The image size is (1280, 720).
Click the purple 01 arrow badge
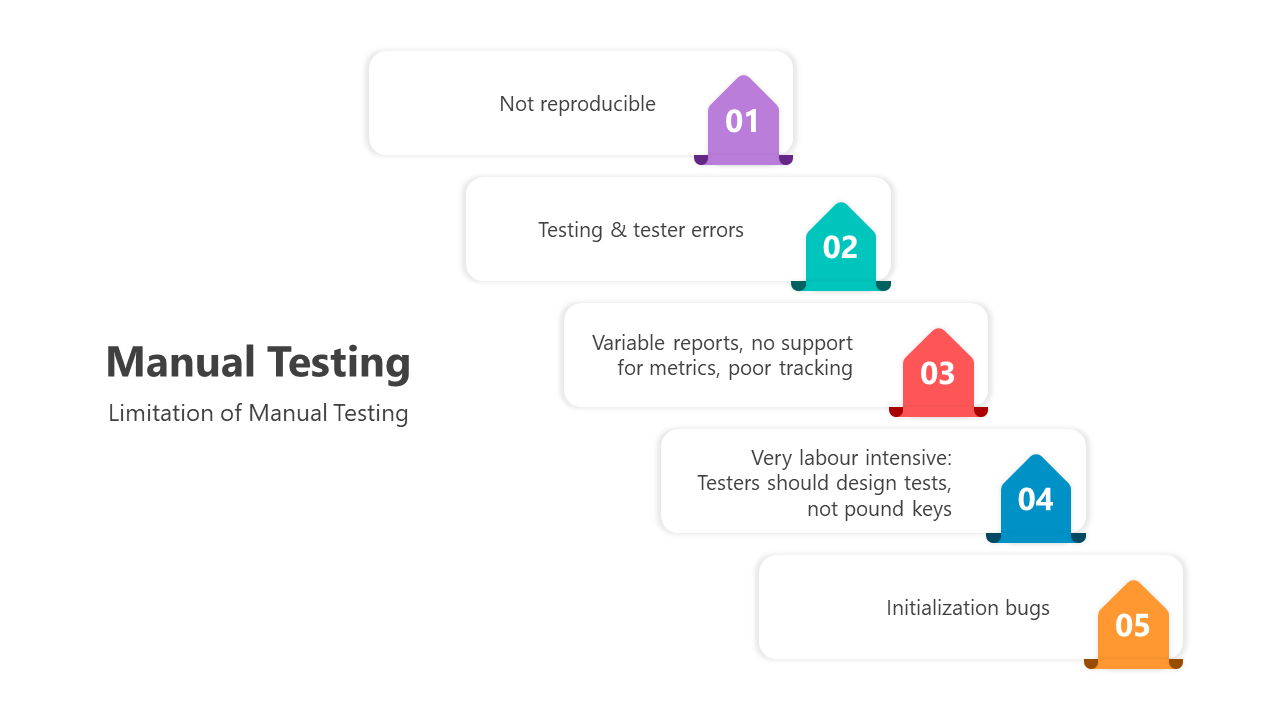(x=743, y=119)
